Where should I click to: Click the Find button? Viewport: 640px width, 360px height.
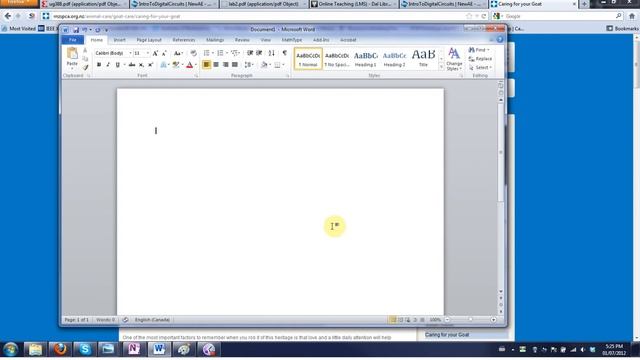[479, 50]
